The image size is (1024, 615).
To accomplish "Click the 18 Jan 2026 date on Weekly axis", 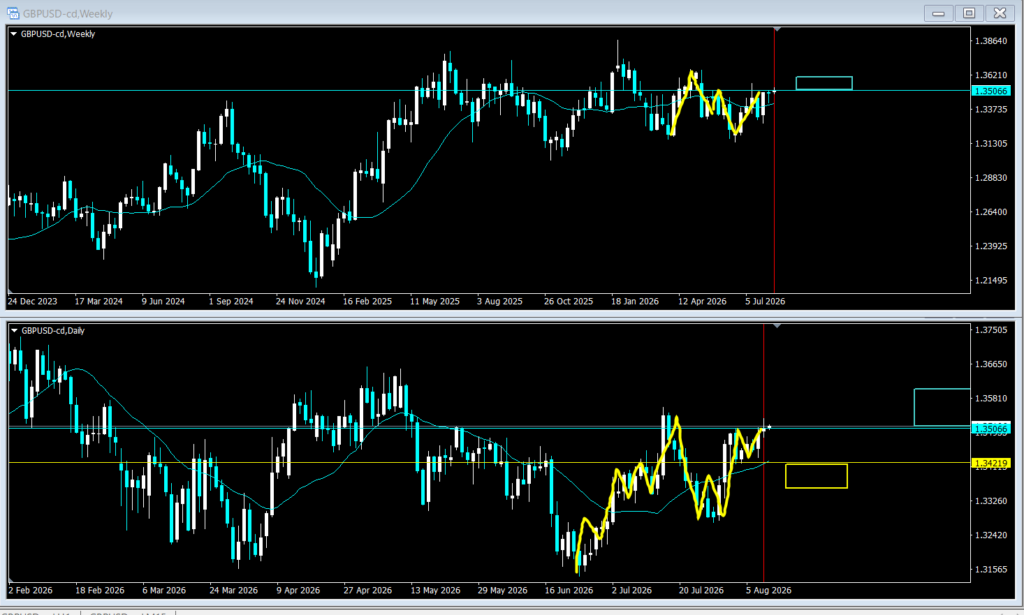I will (635, 301).
